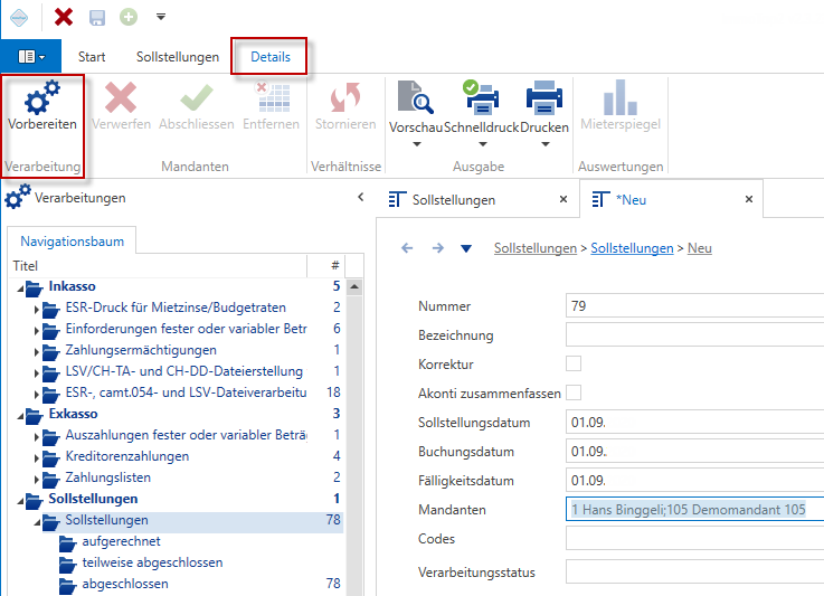This screenshot has width=824, height=596.
Task: Click the application logo icon top-left
Action: (x=19, y=17)
